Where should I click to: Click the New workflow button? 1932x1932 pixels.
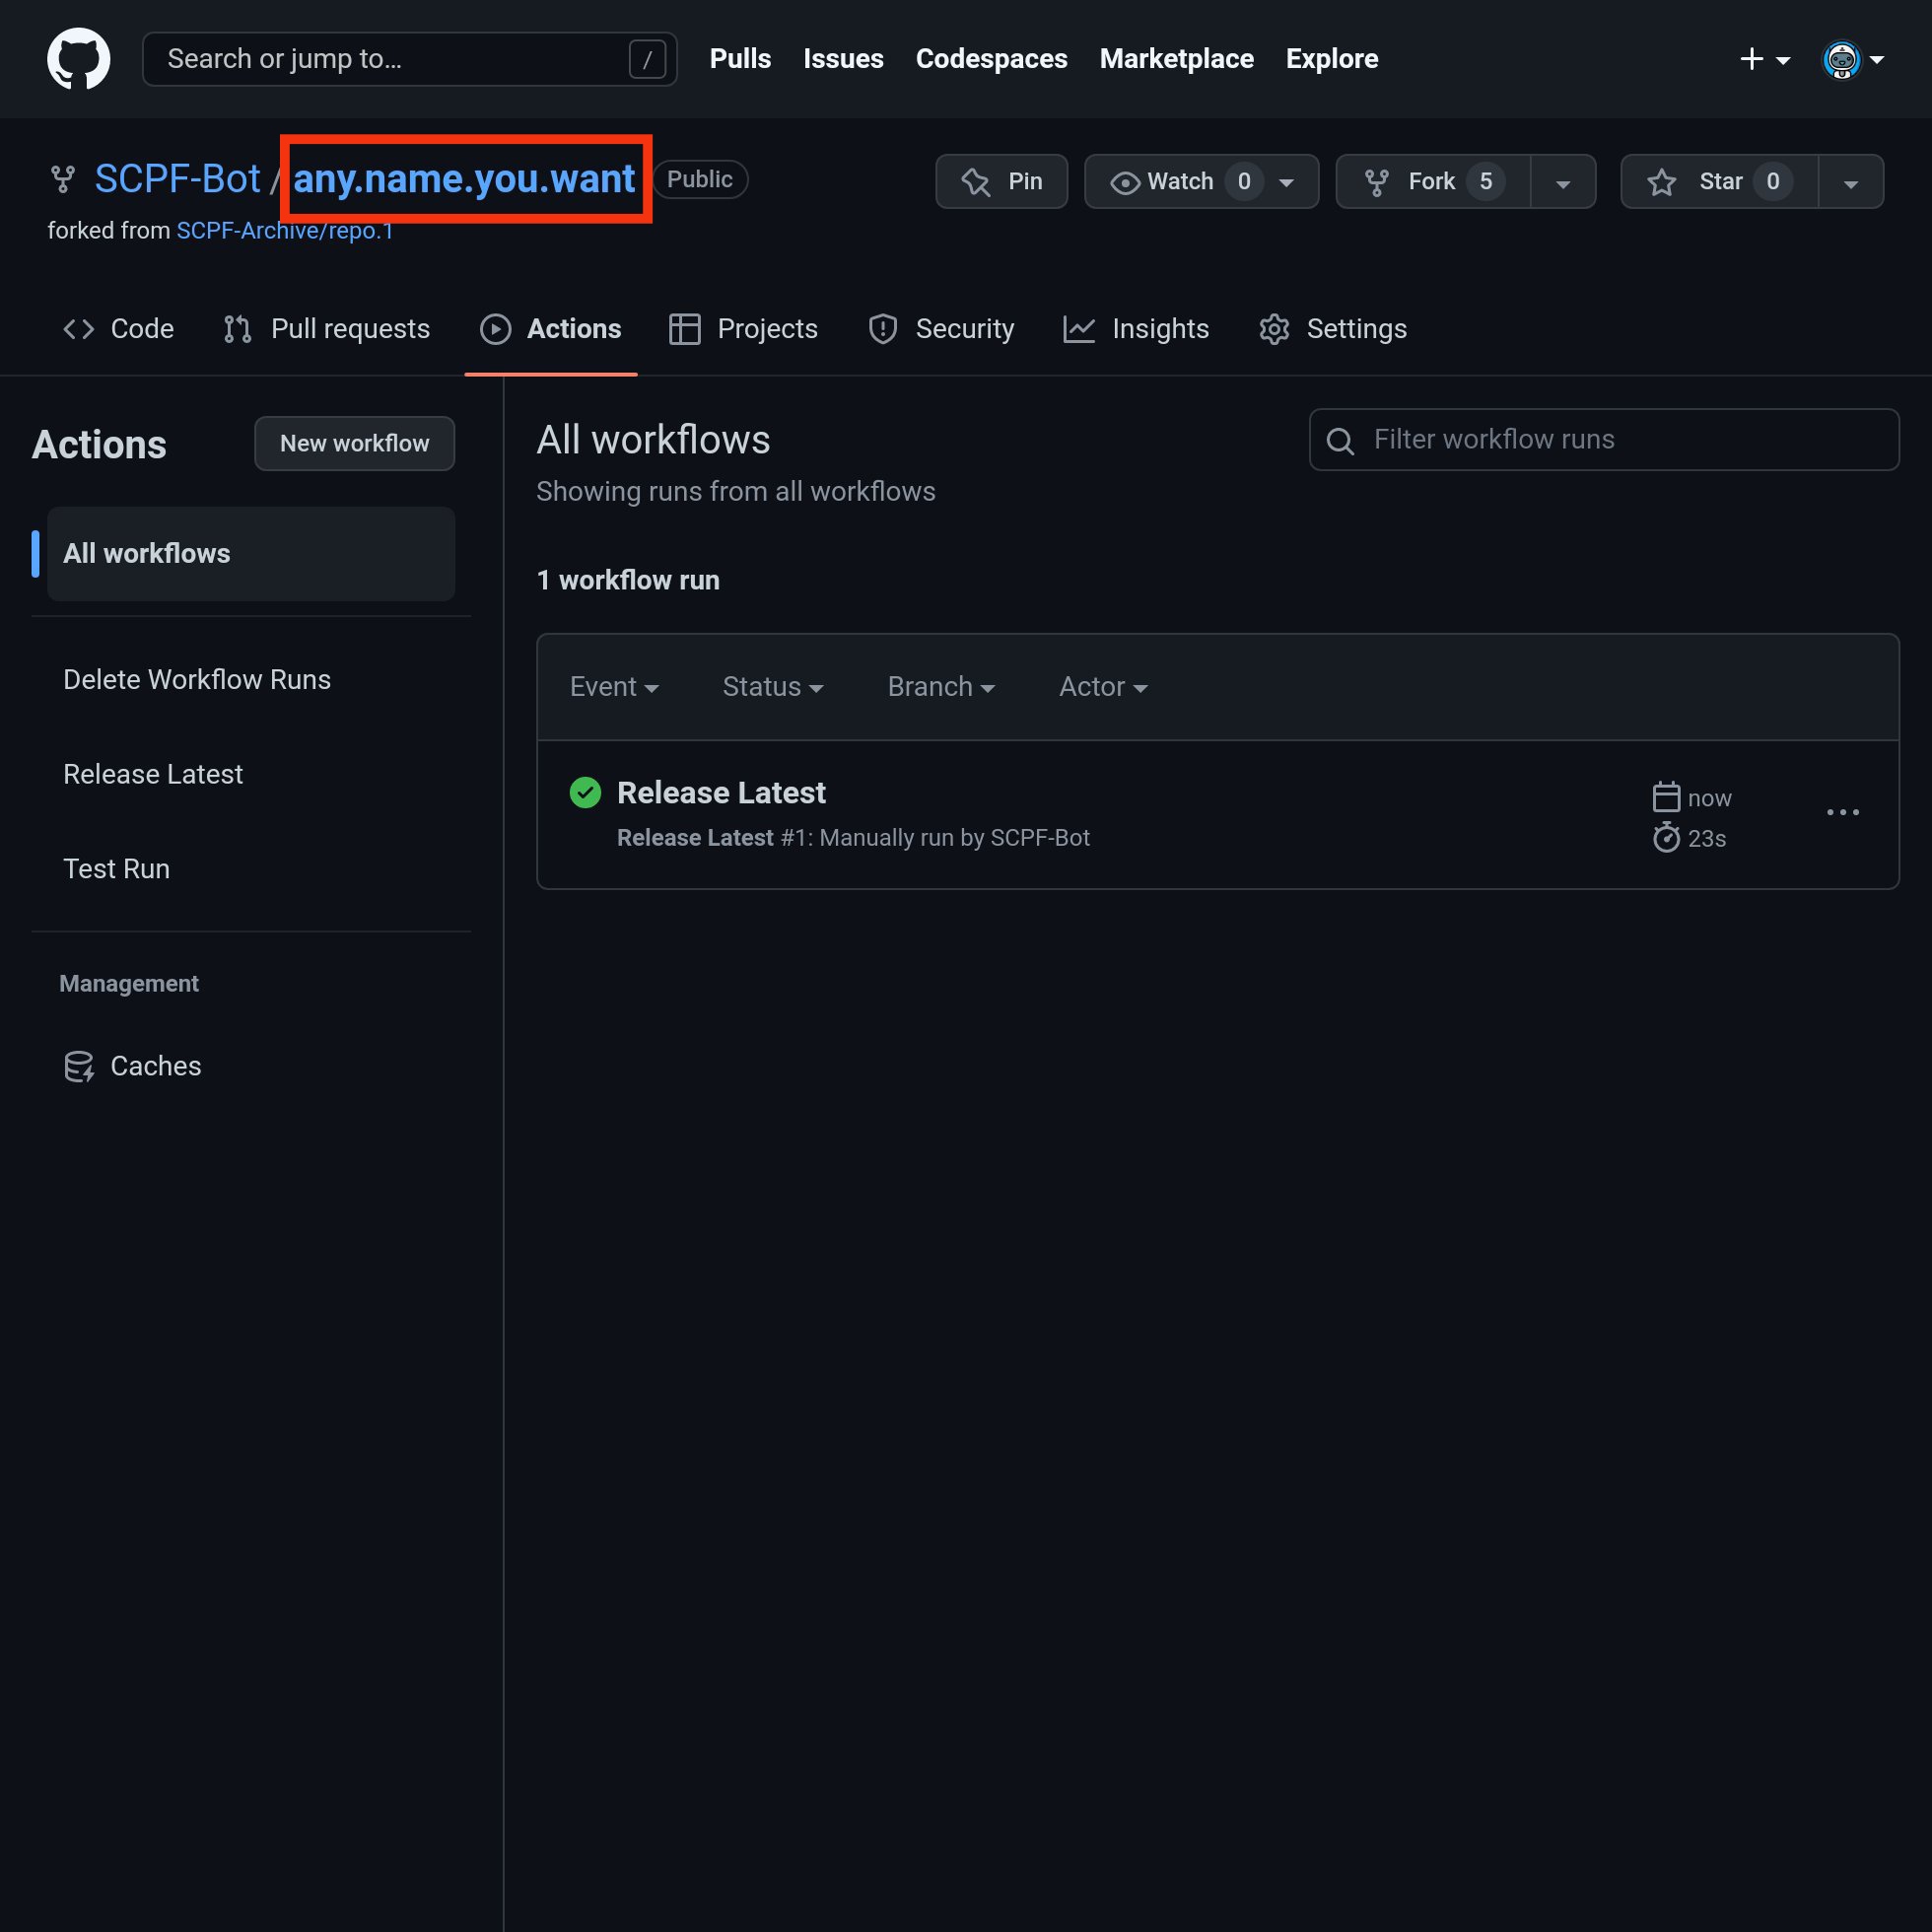click(x=354, y=443)
